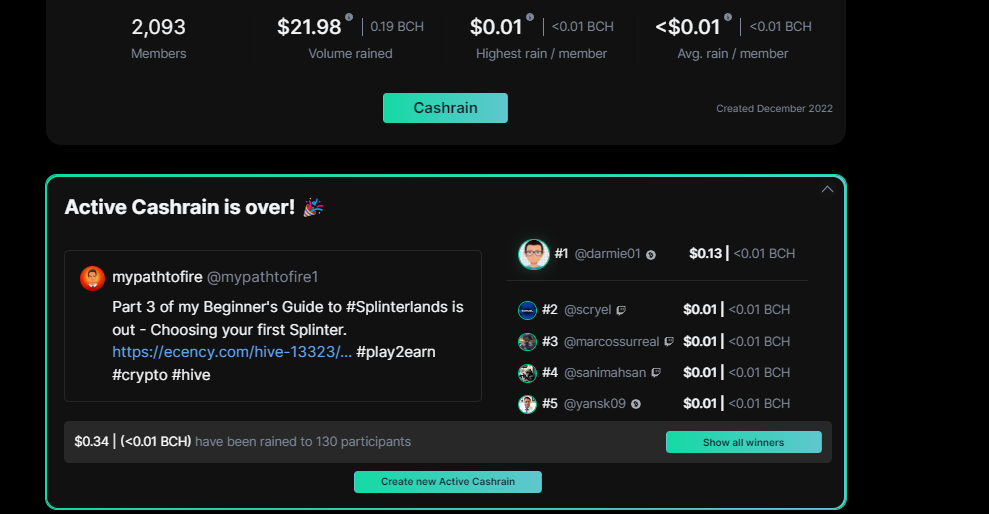Click the noise.cash icon next to @darmie01

click(x=651, y=255)
